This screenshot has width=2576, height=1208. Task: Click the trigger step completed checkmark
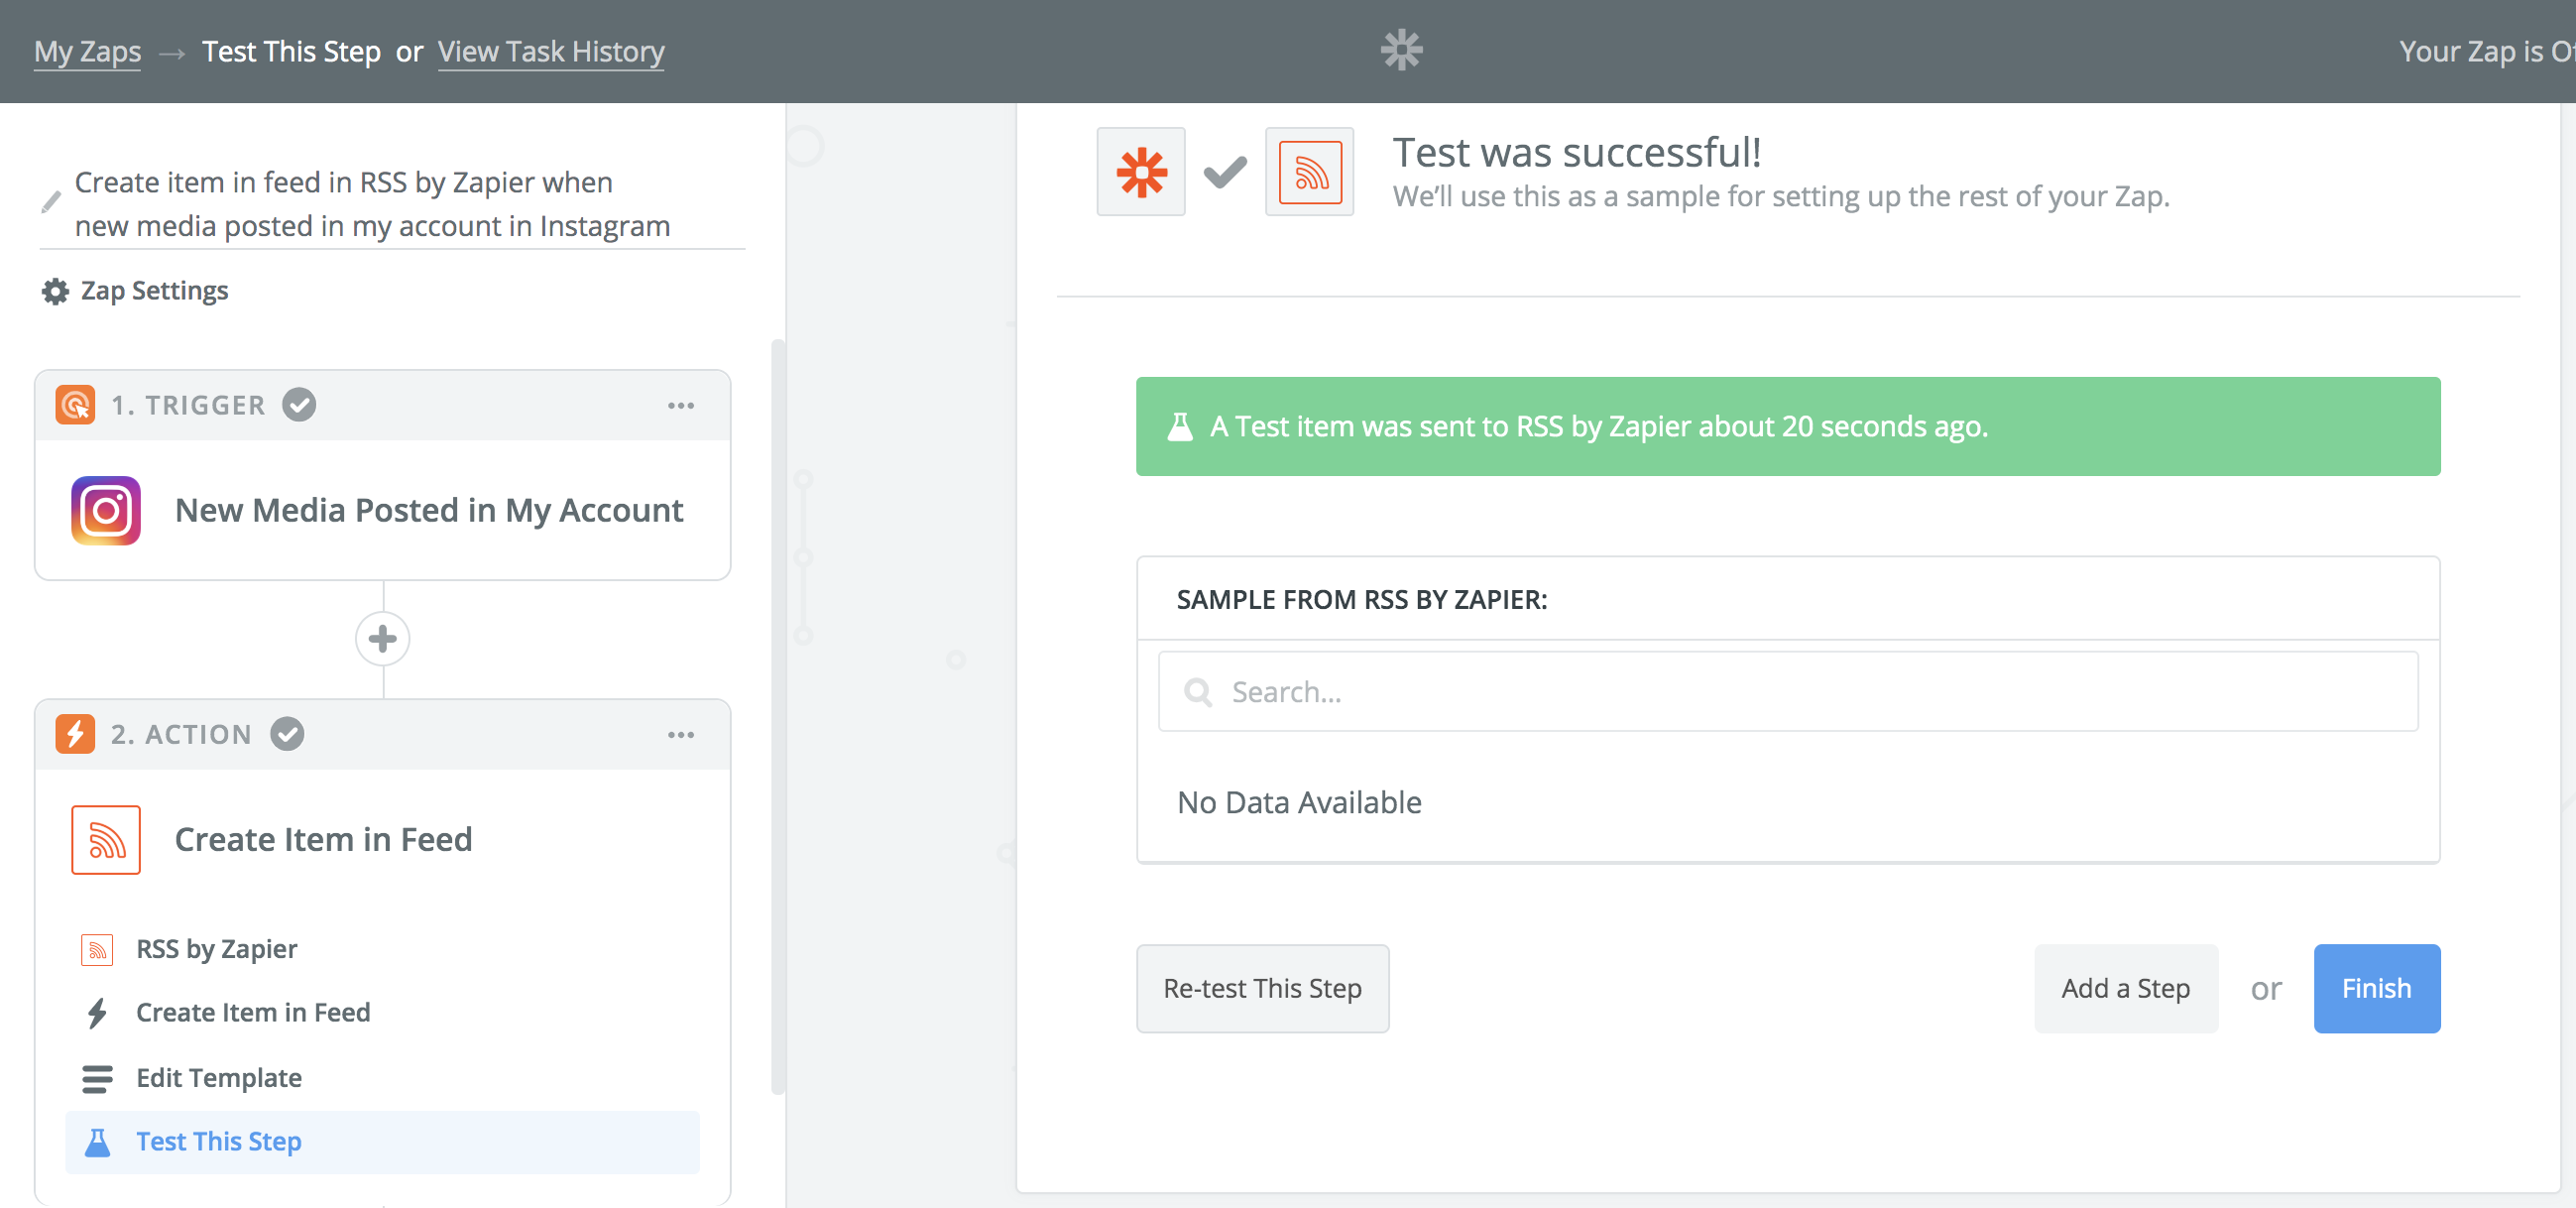coord(299,404)
